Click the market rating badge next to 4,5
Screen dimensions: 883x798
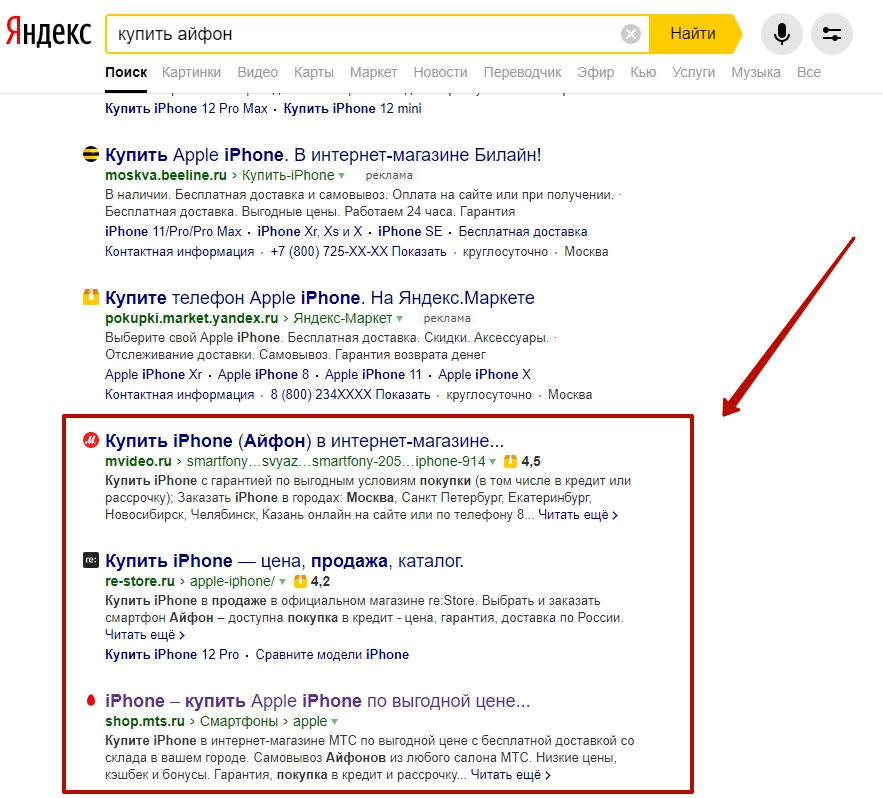(x=510, y=461)
